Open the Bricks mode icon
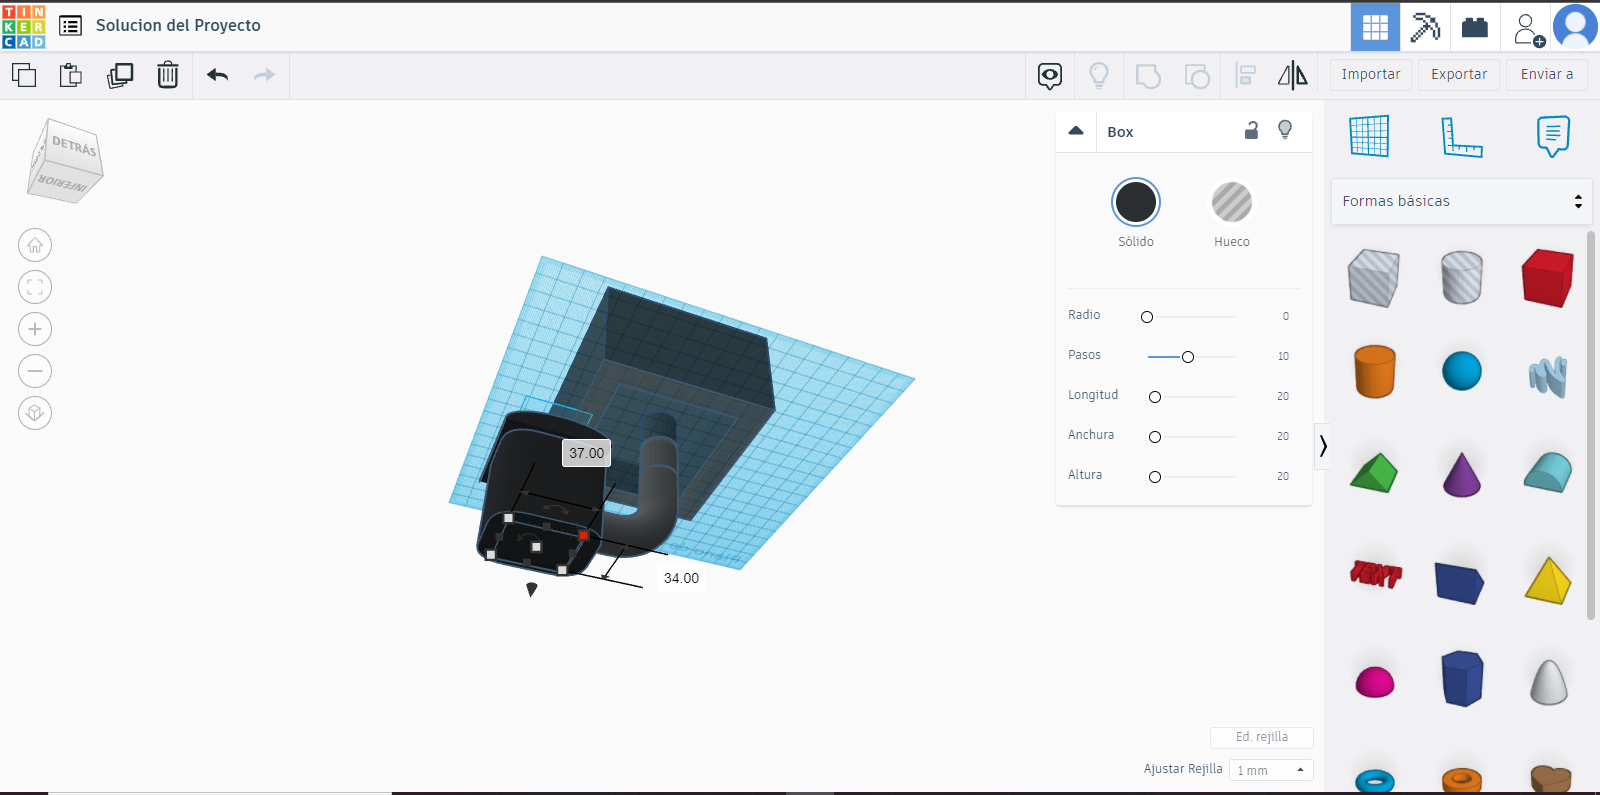The image size is (1600, 795). [1475, 27]
